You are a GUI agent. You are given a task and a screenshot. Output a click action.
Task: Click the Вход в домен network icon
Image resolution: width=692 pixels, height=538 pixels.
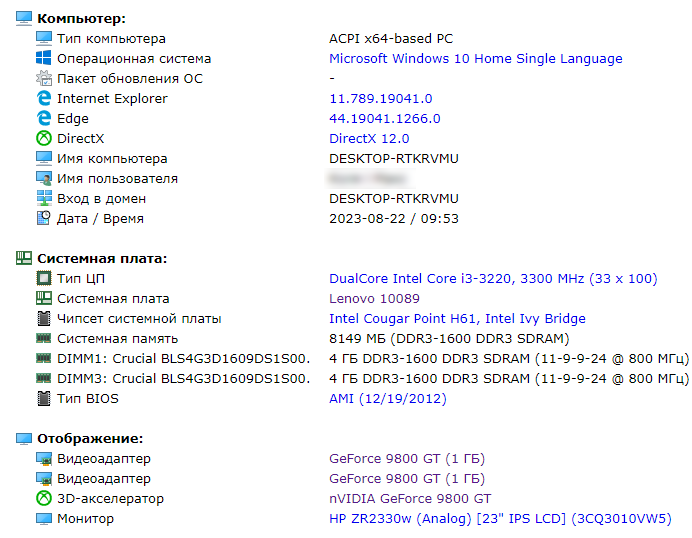pos(44,199)
